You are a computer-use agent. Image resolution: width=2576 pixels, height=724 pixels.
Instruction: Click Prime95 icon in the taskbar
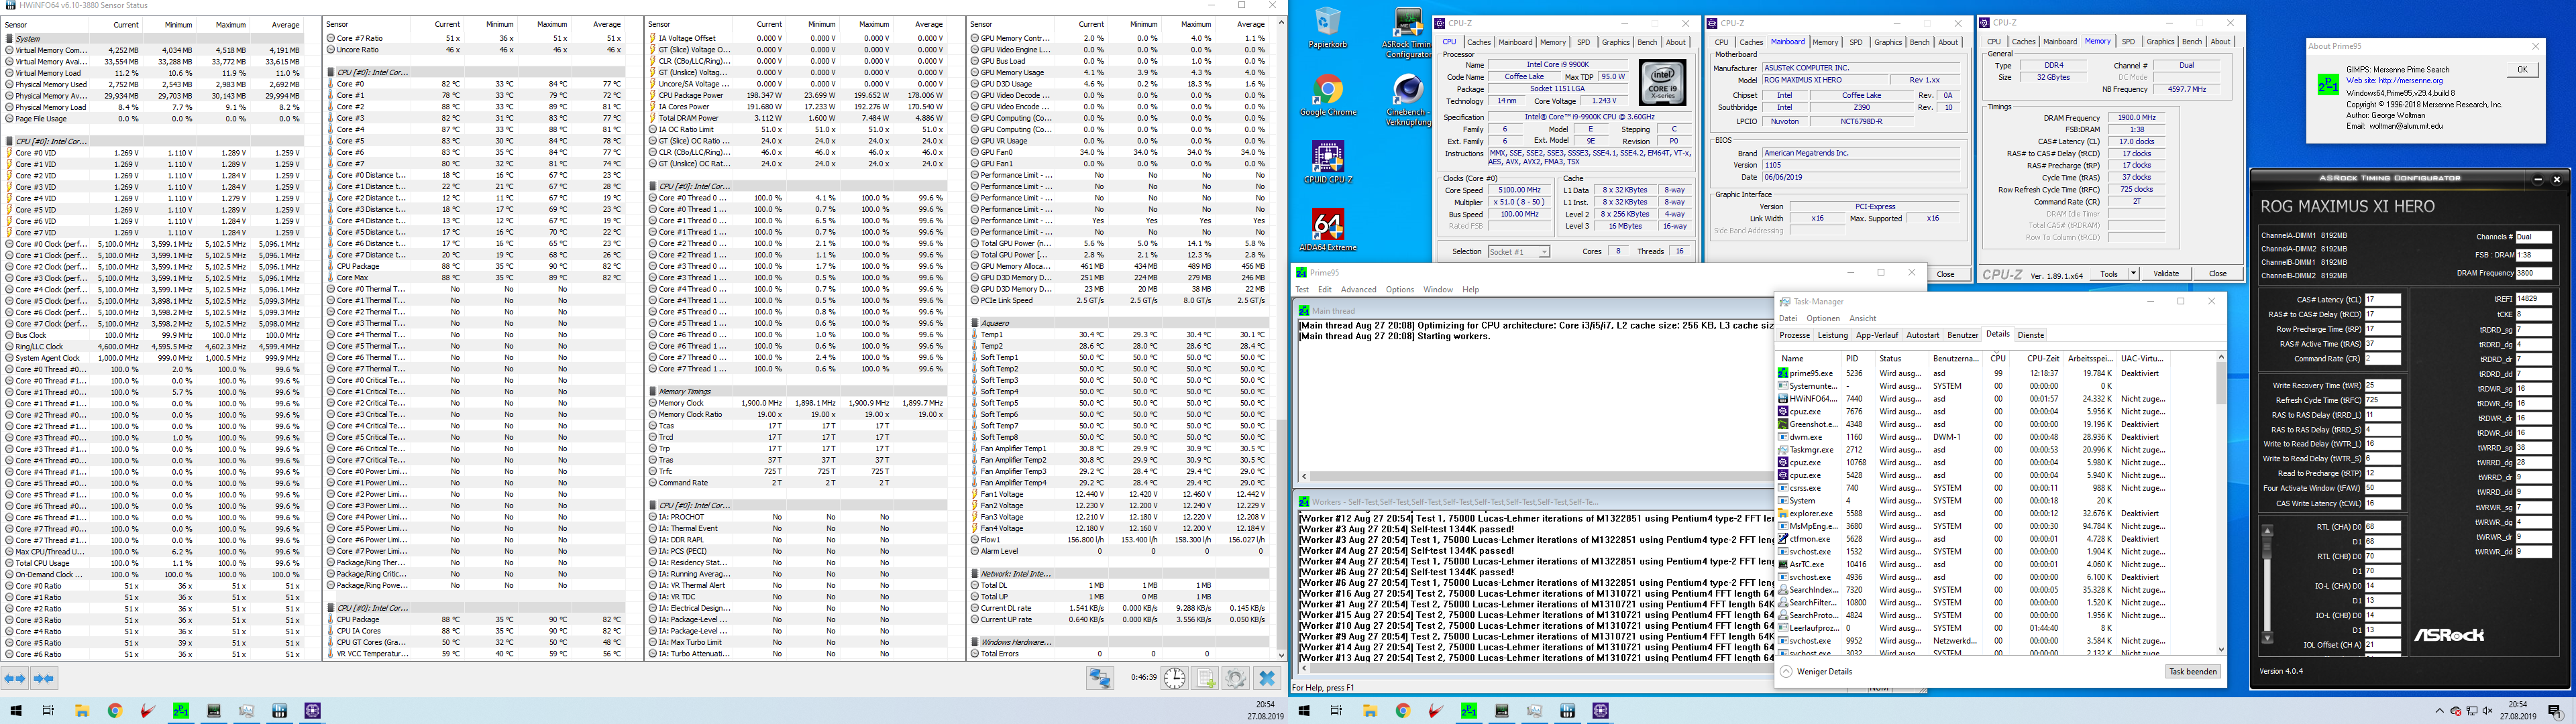coord(1469,711)
